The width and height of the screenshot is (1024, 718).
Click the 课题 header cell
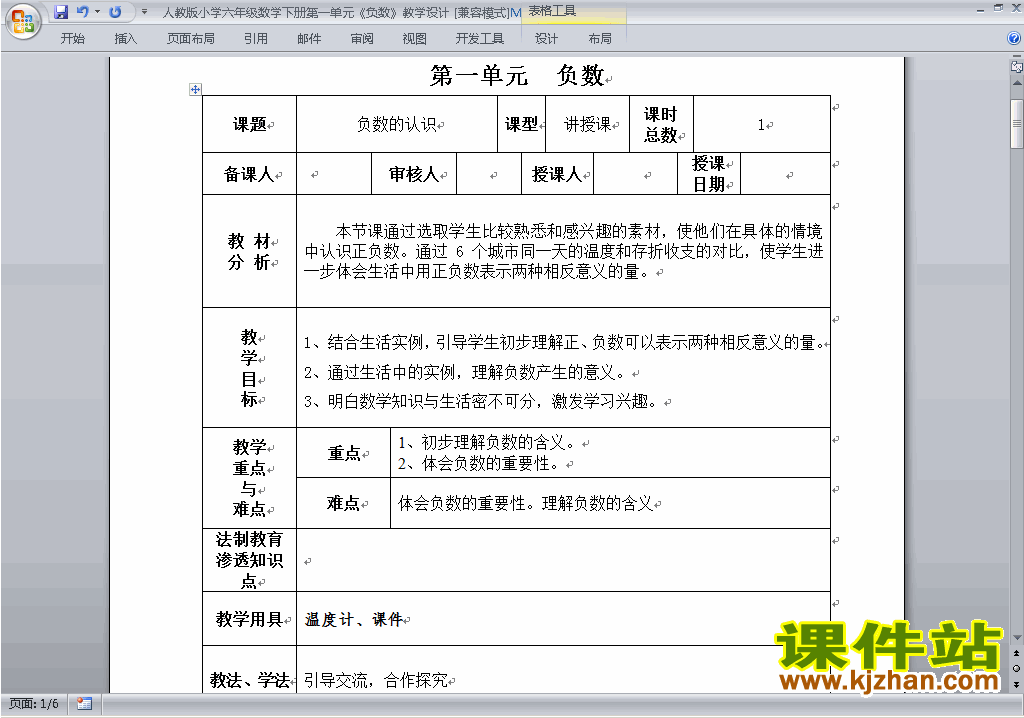coord(249,124)
